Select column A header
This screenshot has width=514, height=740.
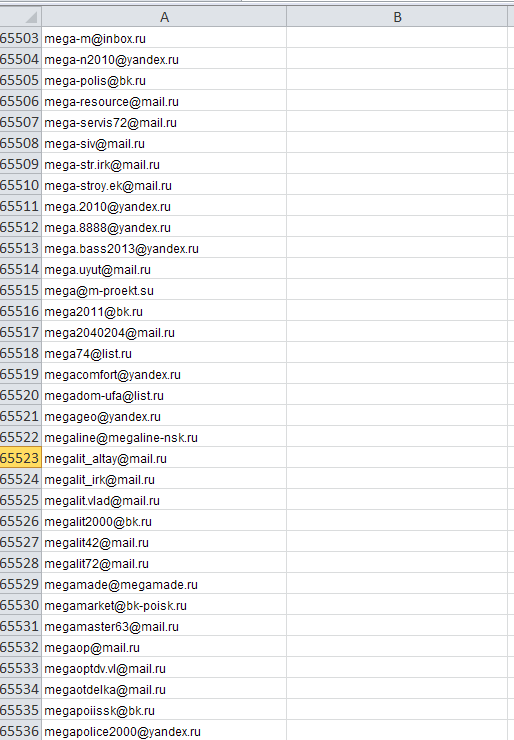point(164,17)
